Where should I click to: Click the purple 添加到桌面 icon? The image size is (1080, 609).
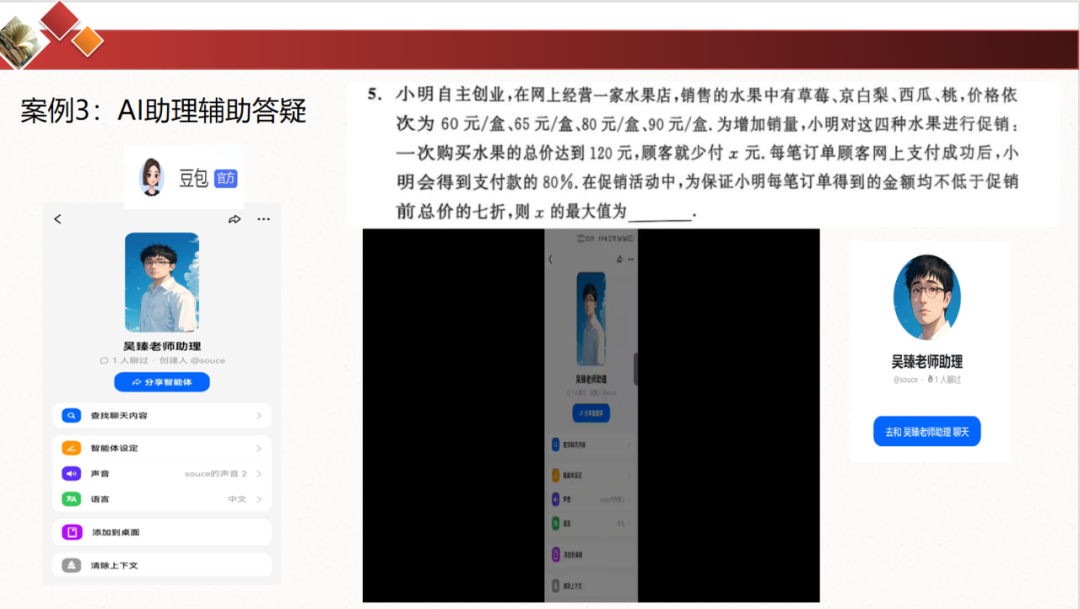72,532
